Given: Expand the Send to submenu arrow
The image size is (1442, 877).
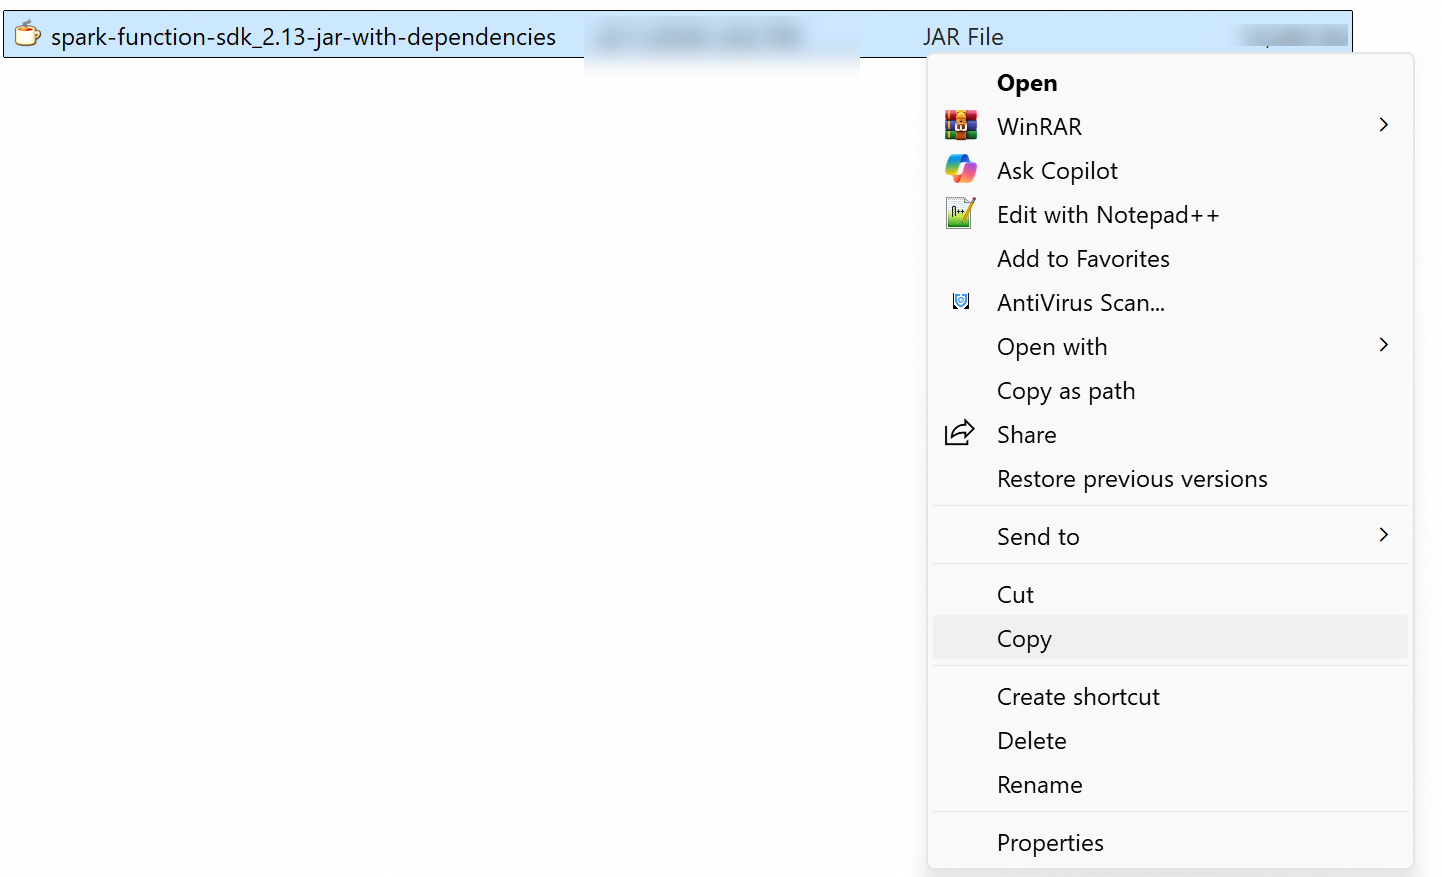Looking at the screenshot, I should (1384, 535).
